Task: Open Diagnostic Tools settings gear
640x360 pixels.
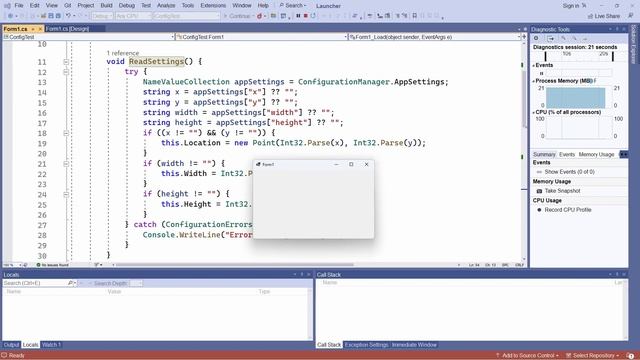Action: click(x=536, y=38)
